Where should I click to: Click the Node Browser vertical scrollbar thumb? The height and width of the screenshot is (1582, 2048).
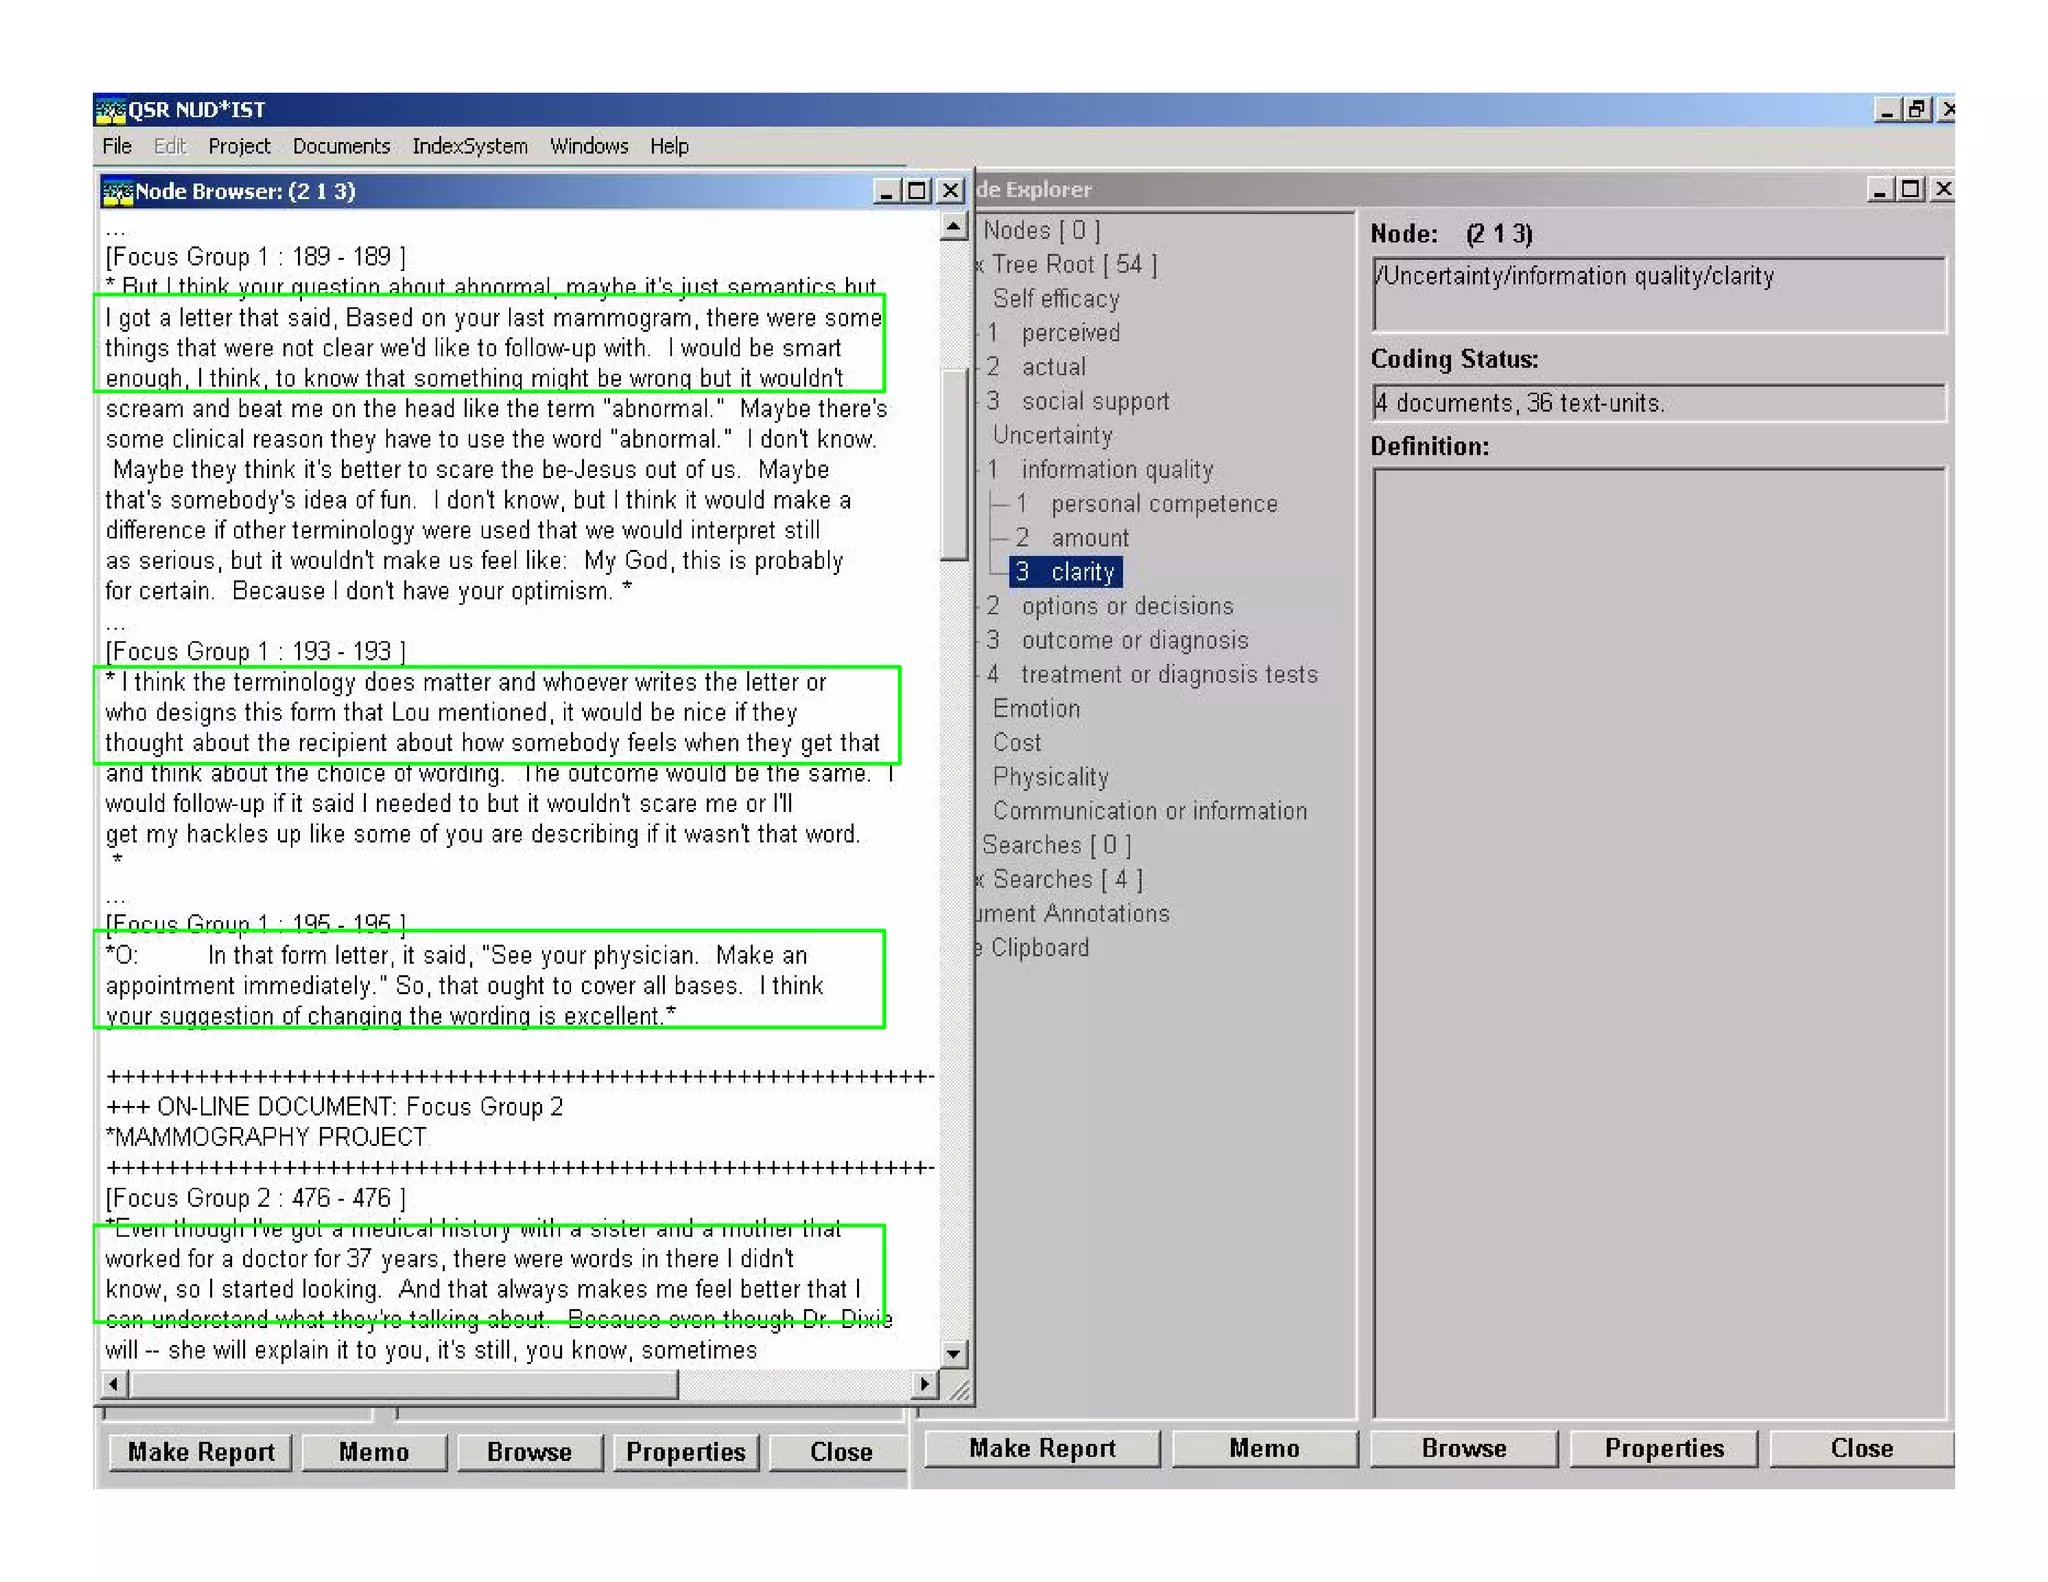tap(954, 465)
